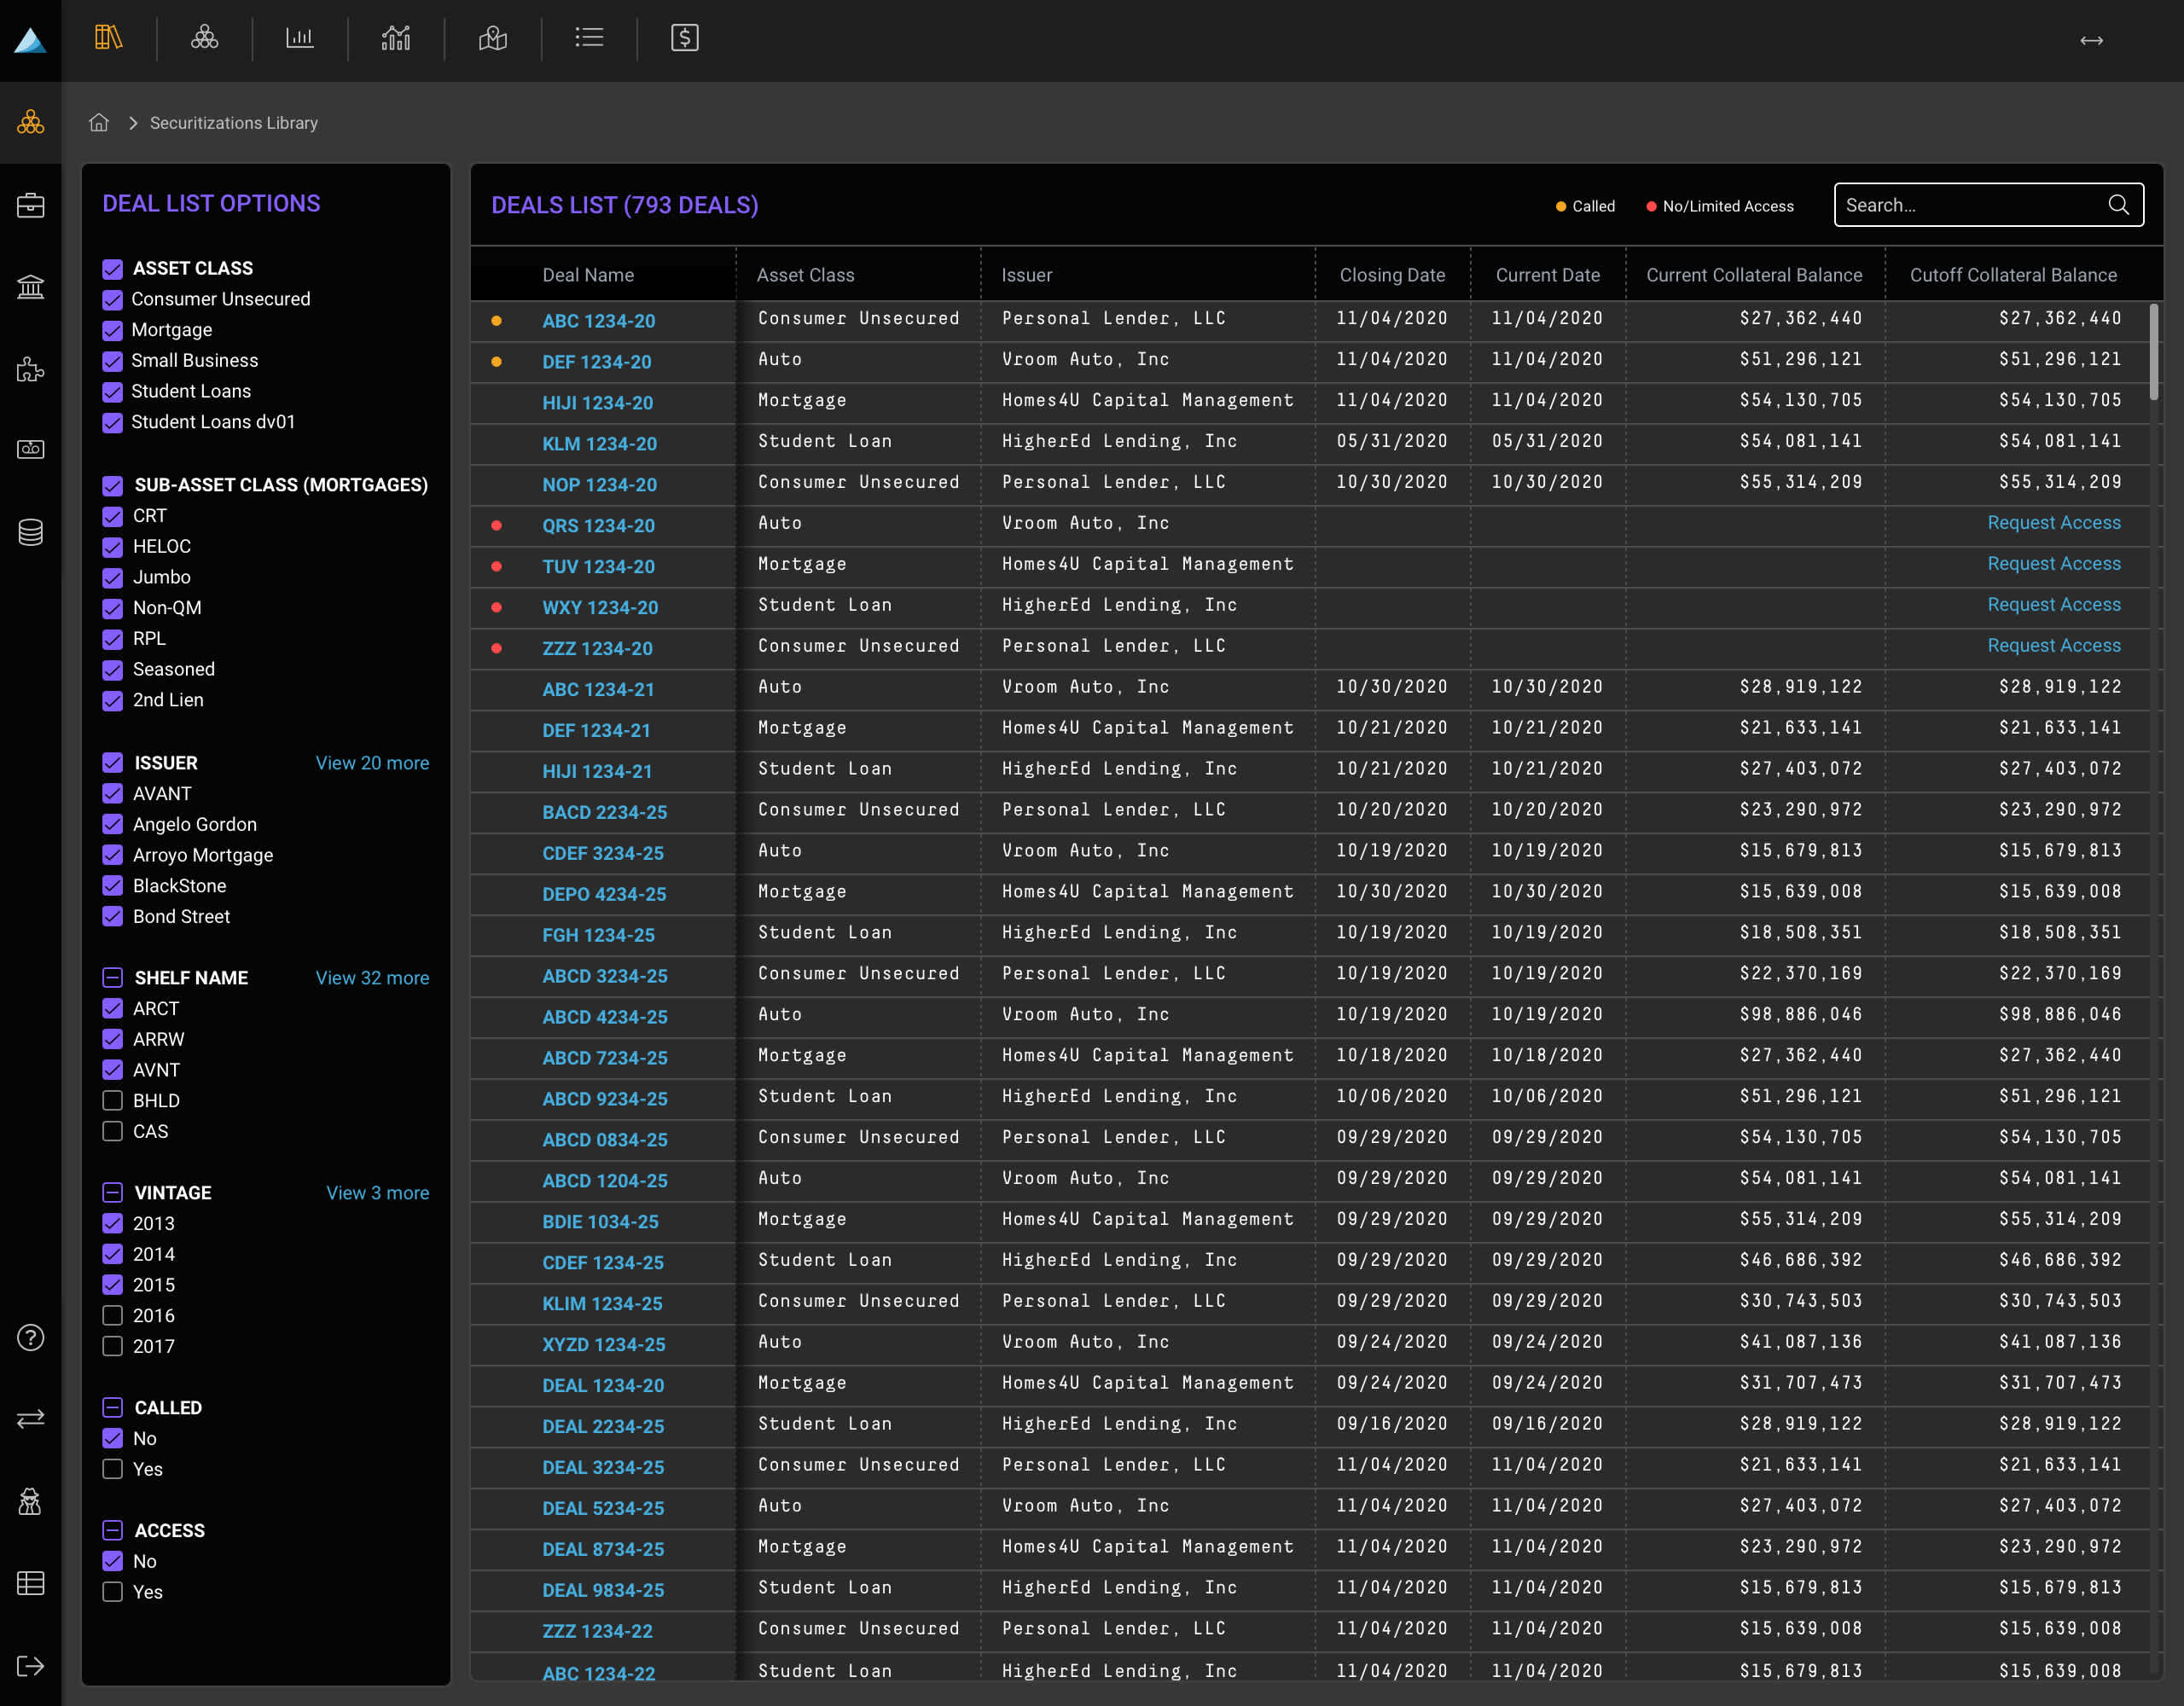This screenshot has width=2184, height=1706.
Task: Click the horizontal expand arrows icon
Action: pyautogui.click(x=2092, y=40)
